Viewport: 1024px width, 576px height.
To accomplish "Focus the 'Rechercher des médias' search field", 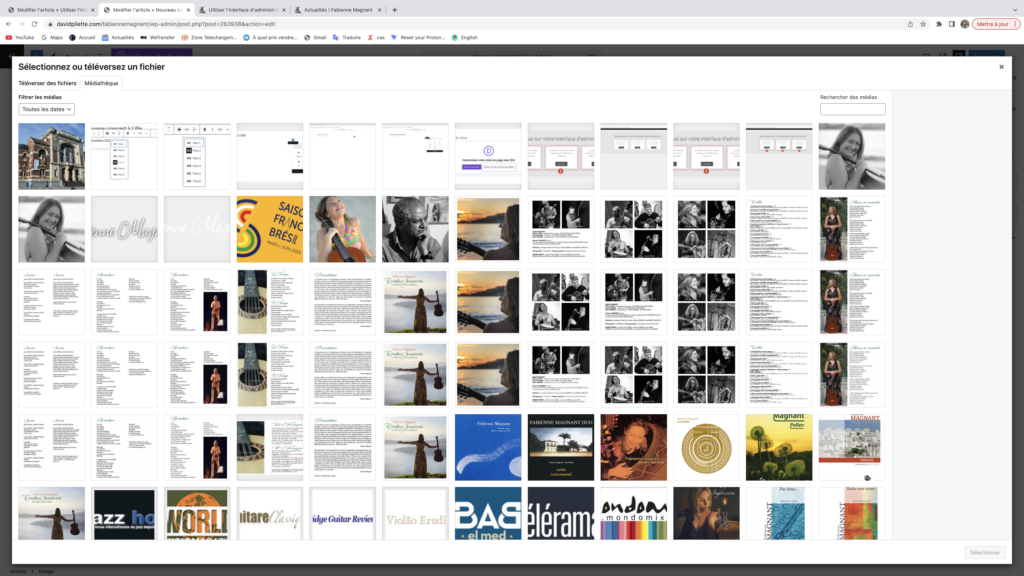I will click(x=852, y=109).
